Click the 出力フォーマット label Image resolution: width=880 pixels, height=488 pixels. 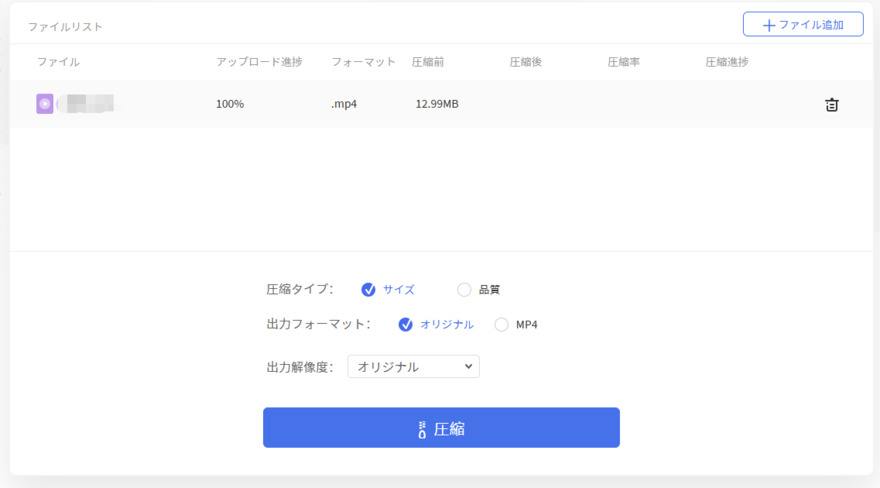pos(318,324)
